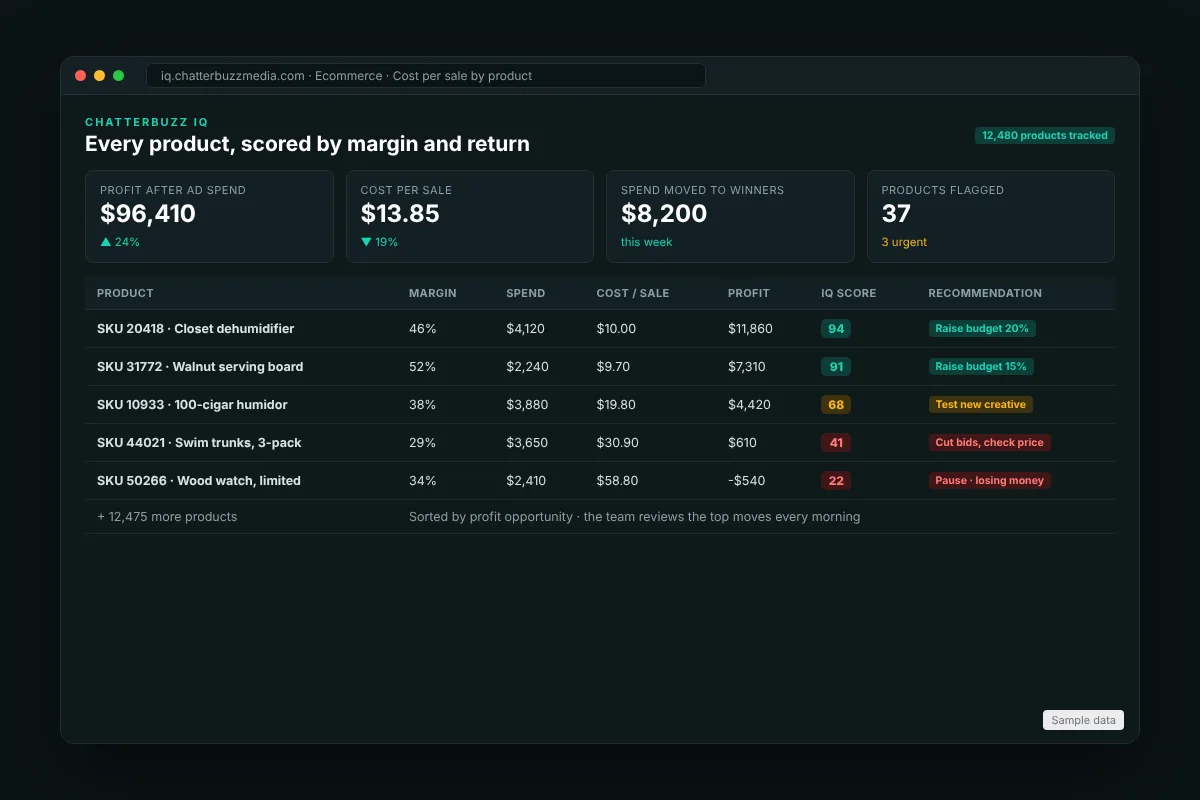Select SKU 31772 Walnut serving board row
The height and width of the screenshot is (800, 1200).
pos(600,367)
